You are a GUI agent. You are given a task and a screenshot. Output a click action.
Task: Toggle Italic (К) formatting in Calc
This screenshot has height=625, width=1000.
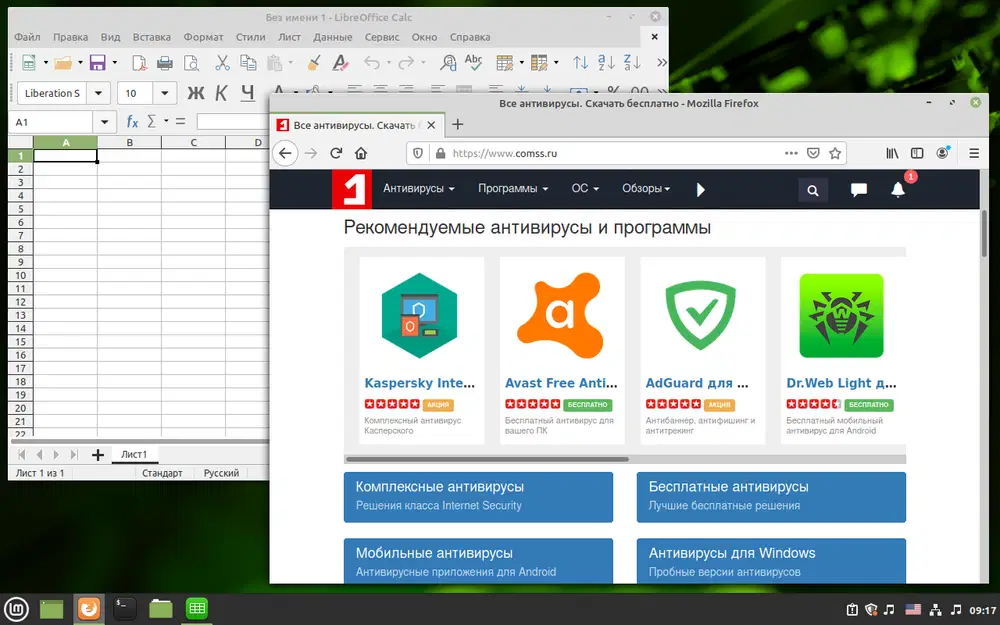pos(221,93)
